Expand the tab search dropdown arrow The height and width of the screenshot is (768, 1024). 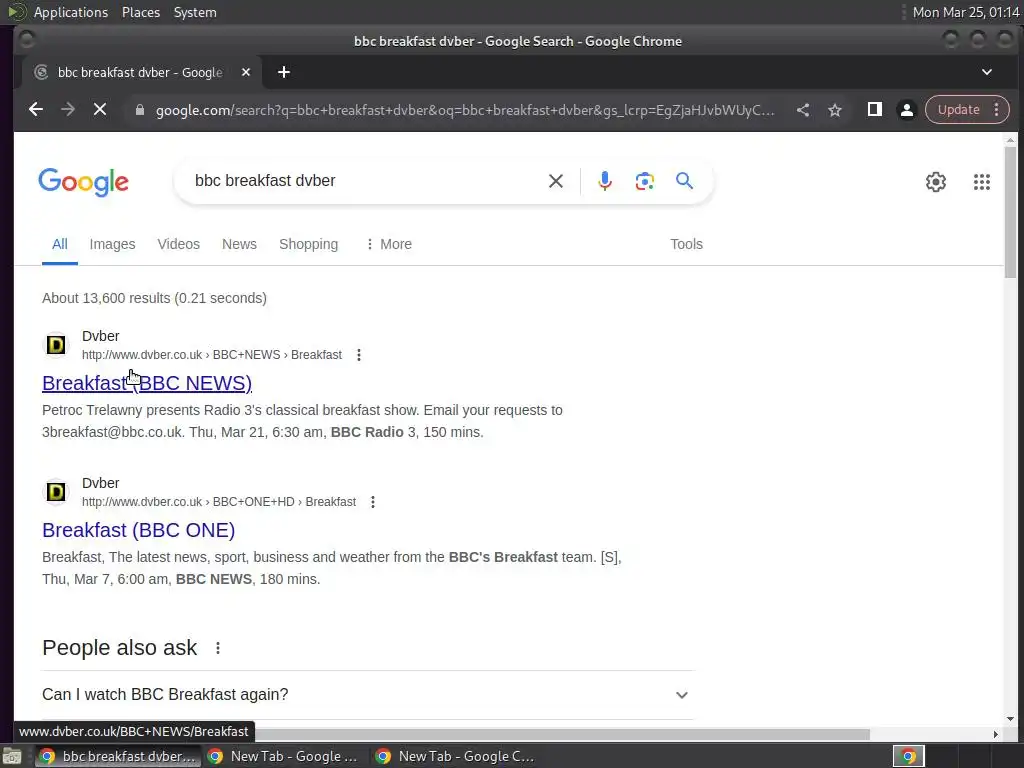[x=987, y=72]
